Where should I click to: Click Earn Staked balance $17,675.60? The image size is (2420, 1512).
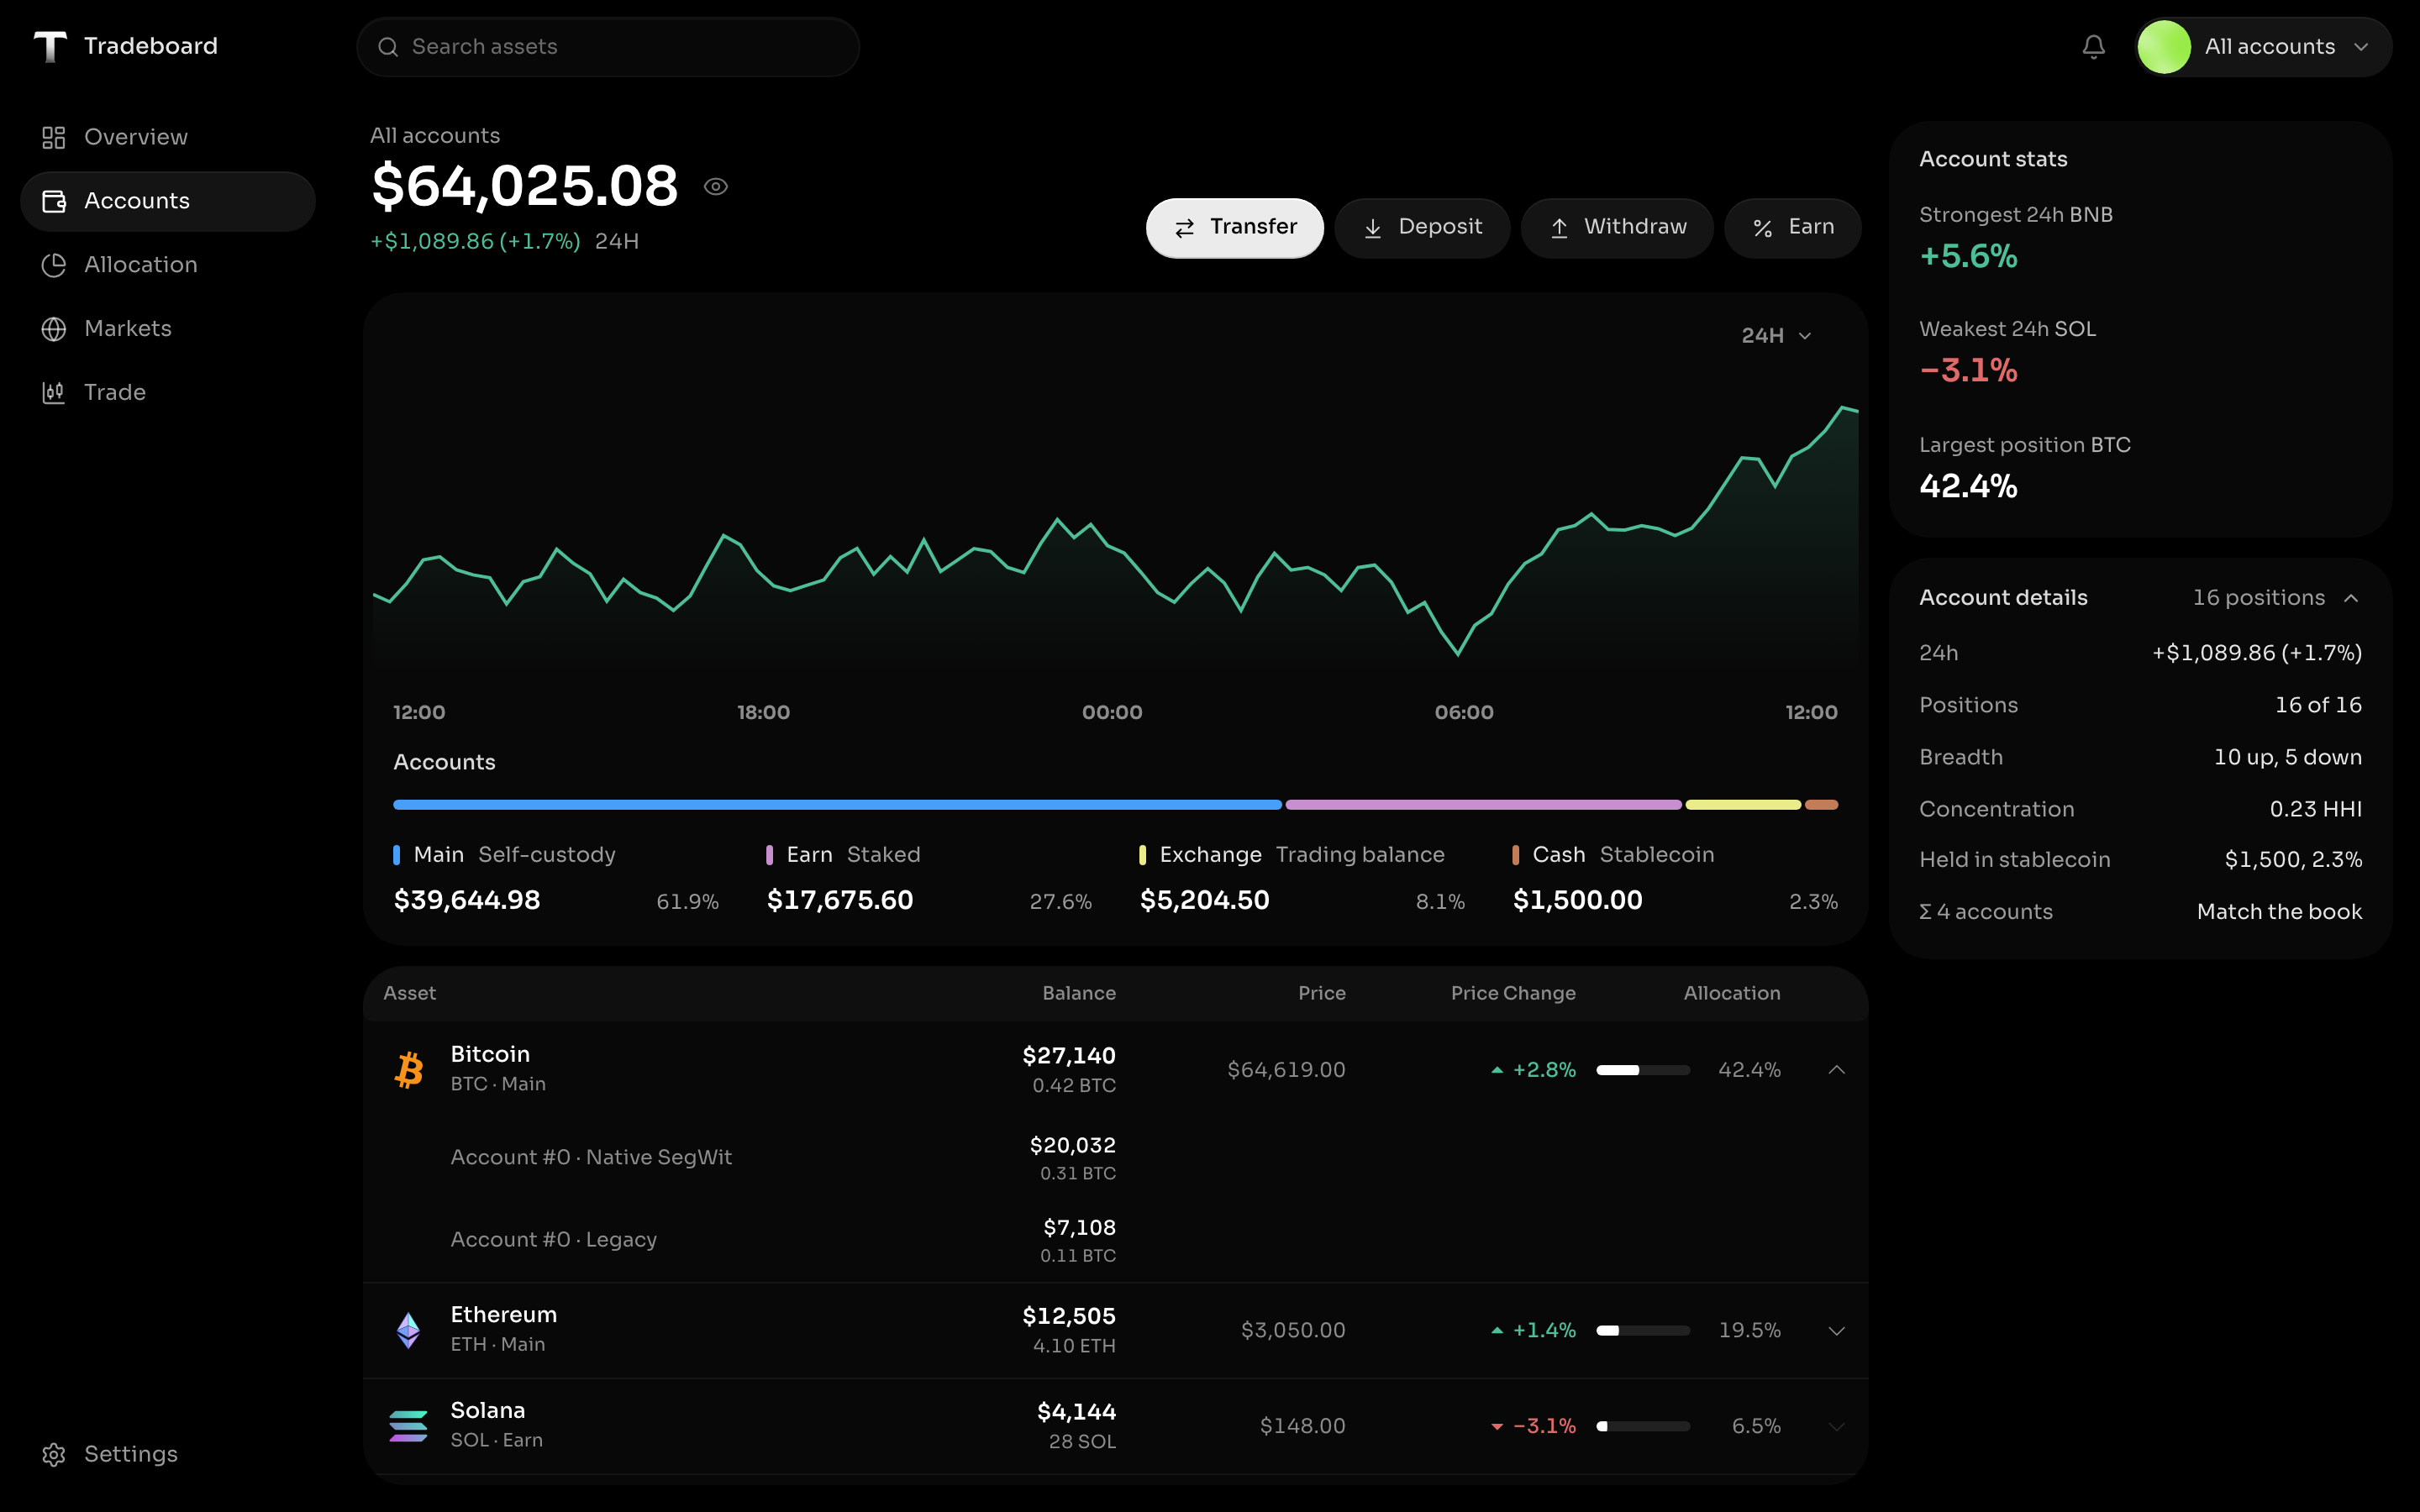[x=840, y=900]
